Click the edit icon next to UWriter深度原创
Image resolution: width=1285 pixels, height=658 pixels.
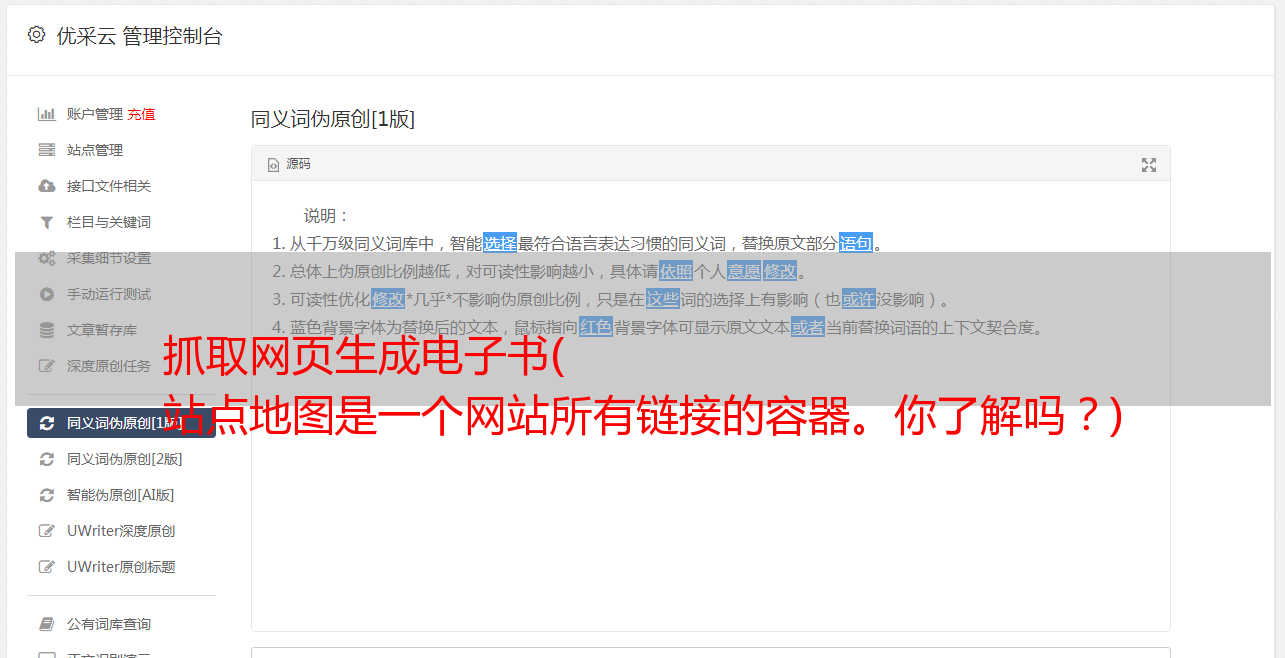pos(46,531)
